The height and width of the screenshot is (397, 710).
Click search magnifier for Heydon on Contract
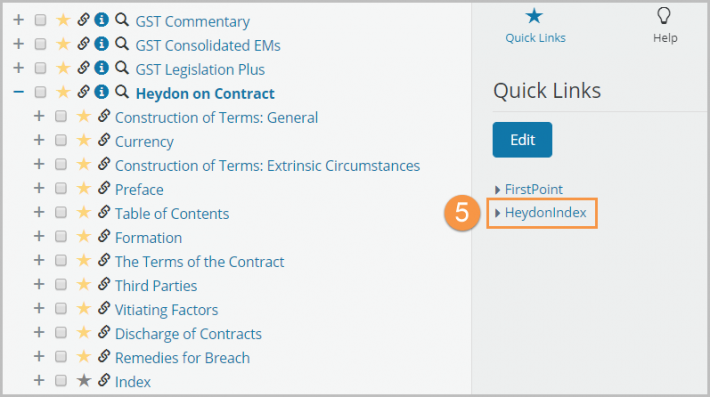[121, 92]
